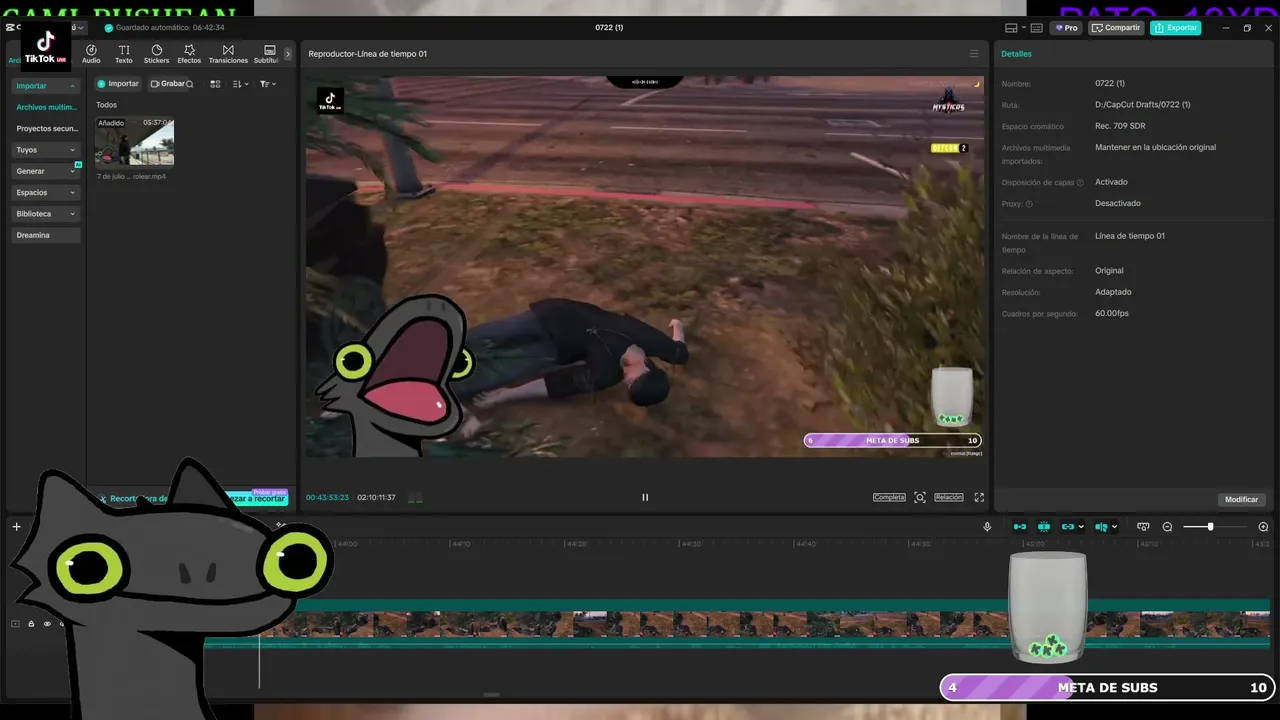Select Archivos multimedia in the sidebar

pos(46,107)
